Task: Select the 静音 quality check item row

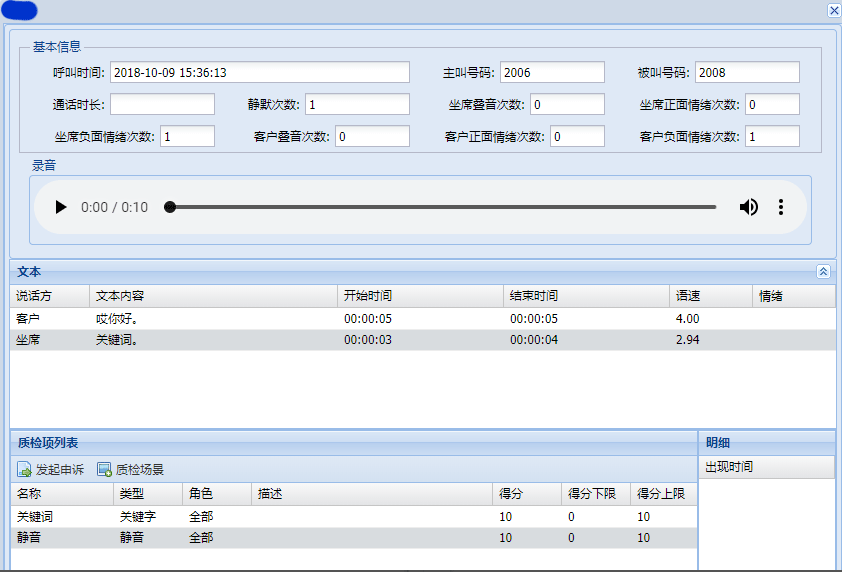Action: (x=250, y=538)
